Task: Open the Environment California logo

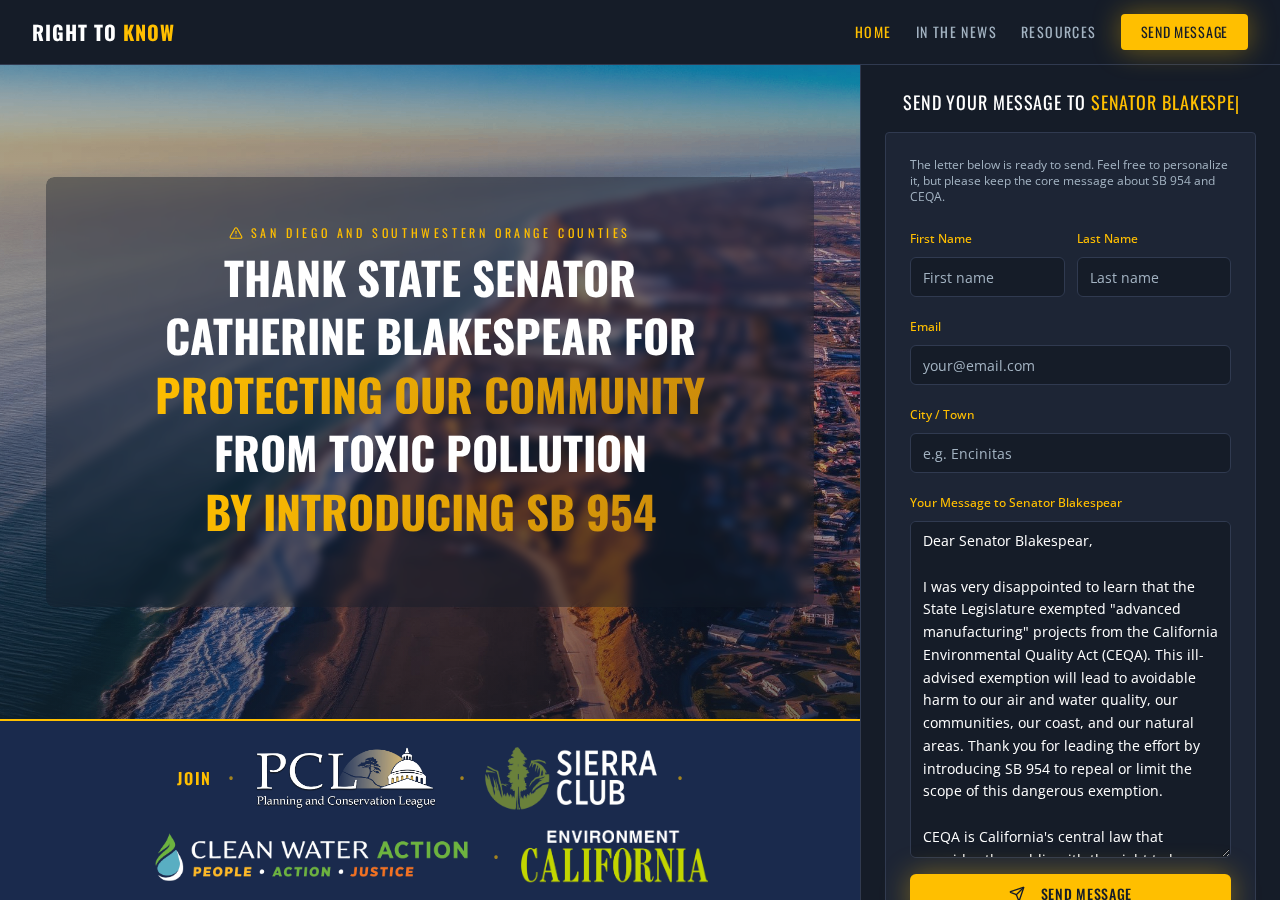Action: [614, 856]
